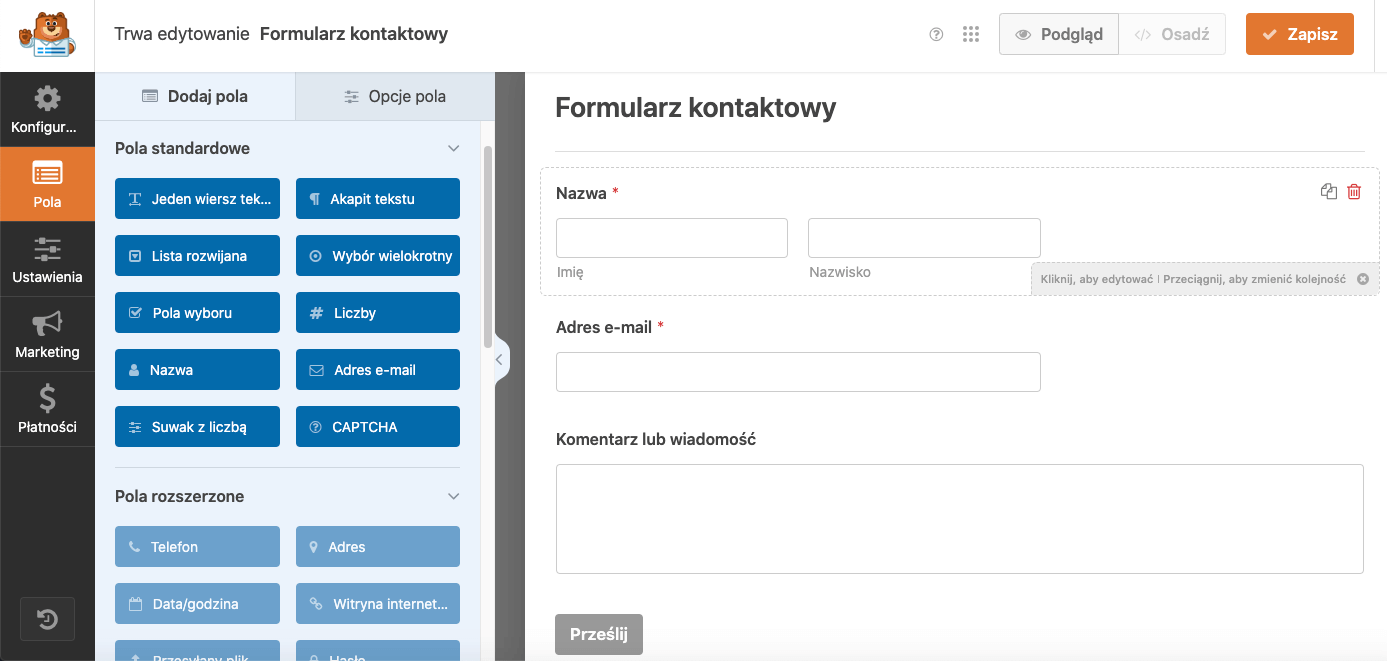Save the form using Zapisz
The height and width of the screenshot is (661, 1387).
[x=1299, y=33]
